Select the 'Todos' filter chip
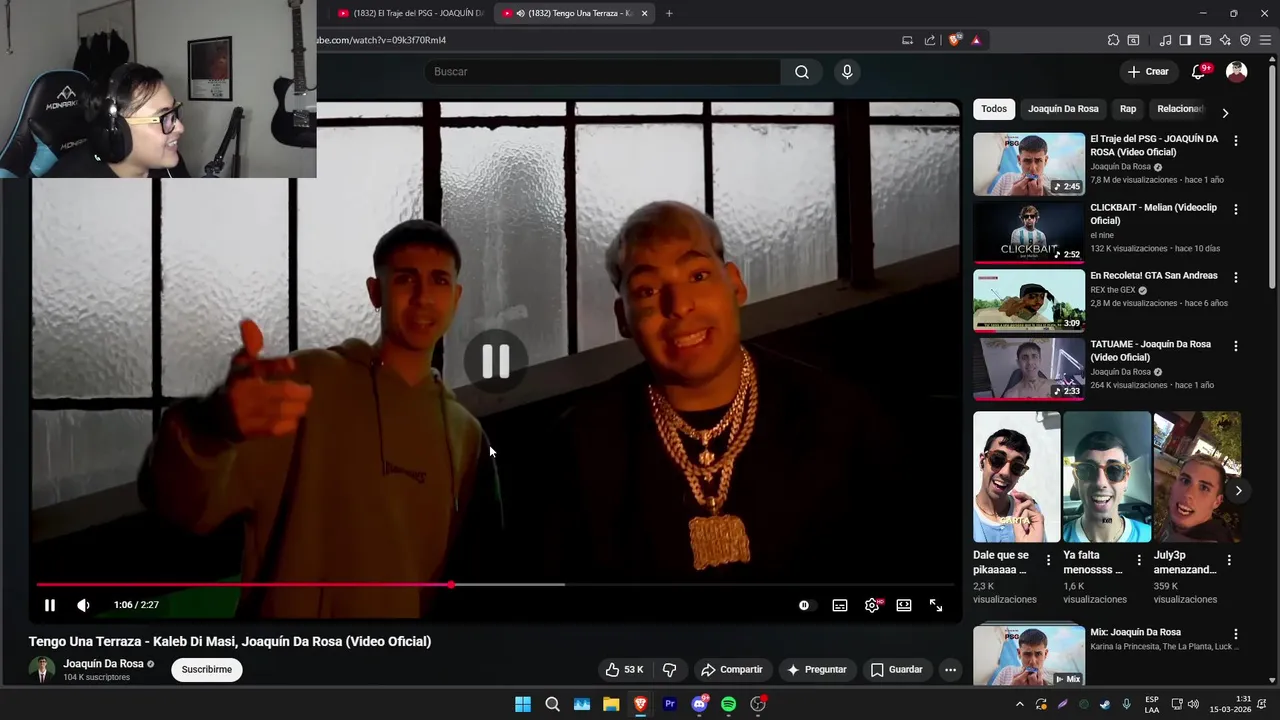 click(994, 109)
